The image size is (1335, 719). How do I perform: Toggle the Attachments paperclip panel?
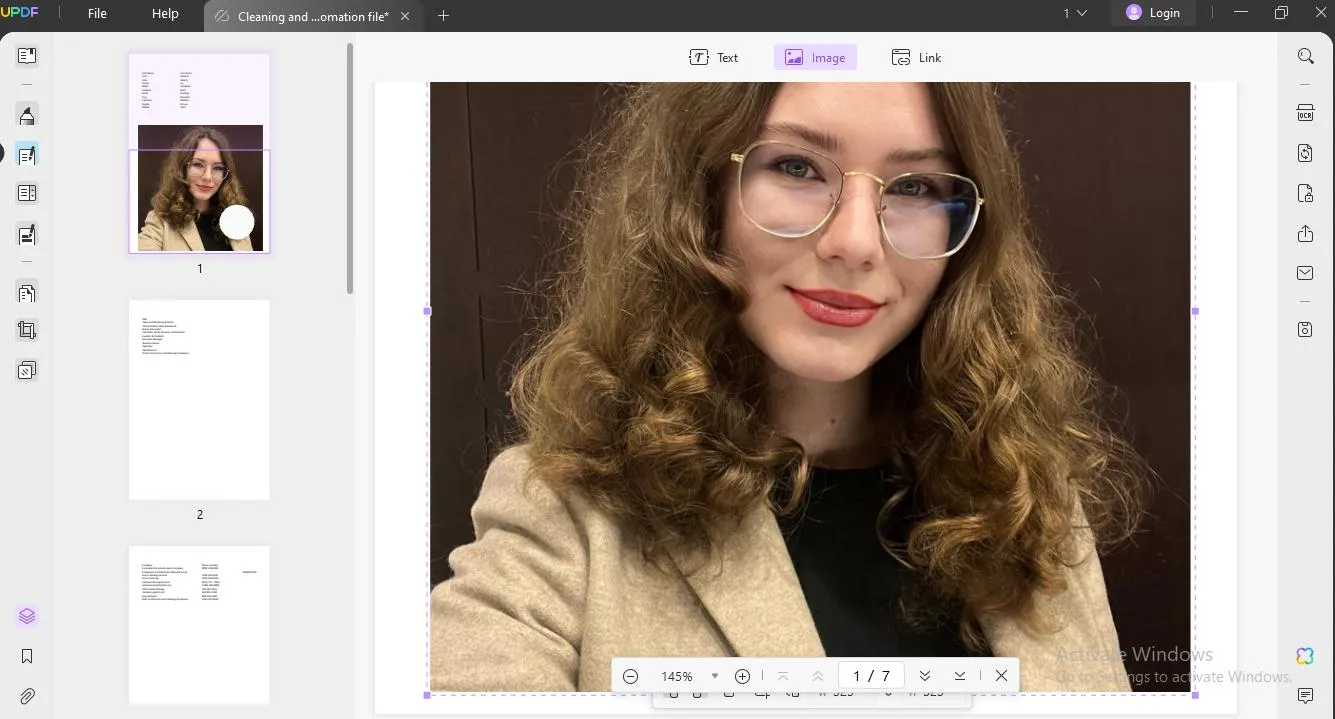[27, 696]
